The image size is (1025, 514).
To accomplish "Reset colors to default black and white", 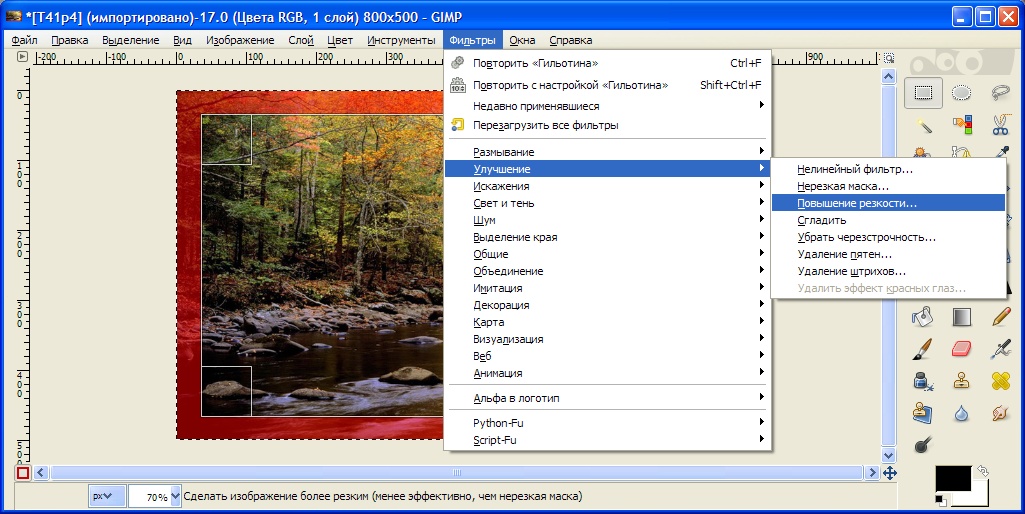I will (941, 501).
